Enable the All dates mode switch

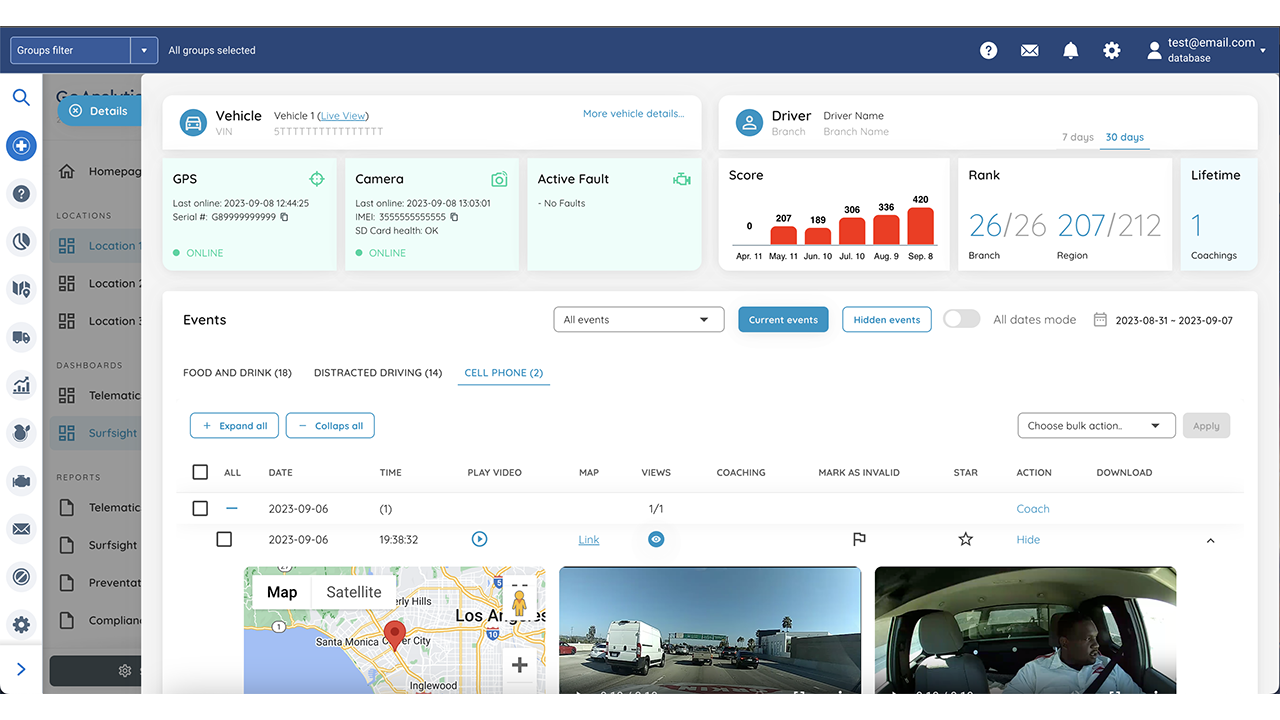click(x=961, y=318)
